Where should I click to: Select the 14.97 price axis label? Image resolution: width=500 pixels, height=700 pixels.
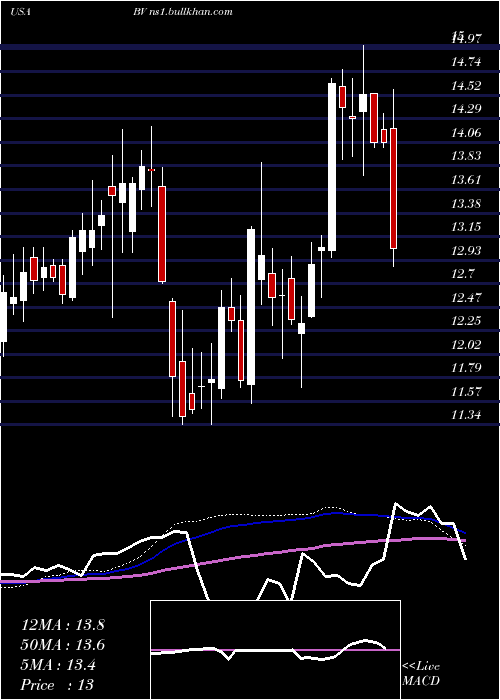466,38
